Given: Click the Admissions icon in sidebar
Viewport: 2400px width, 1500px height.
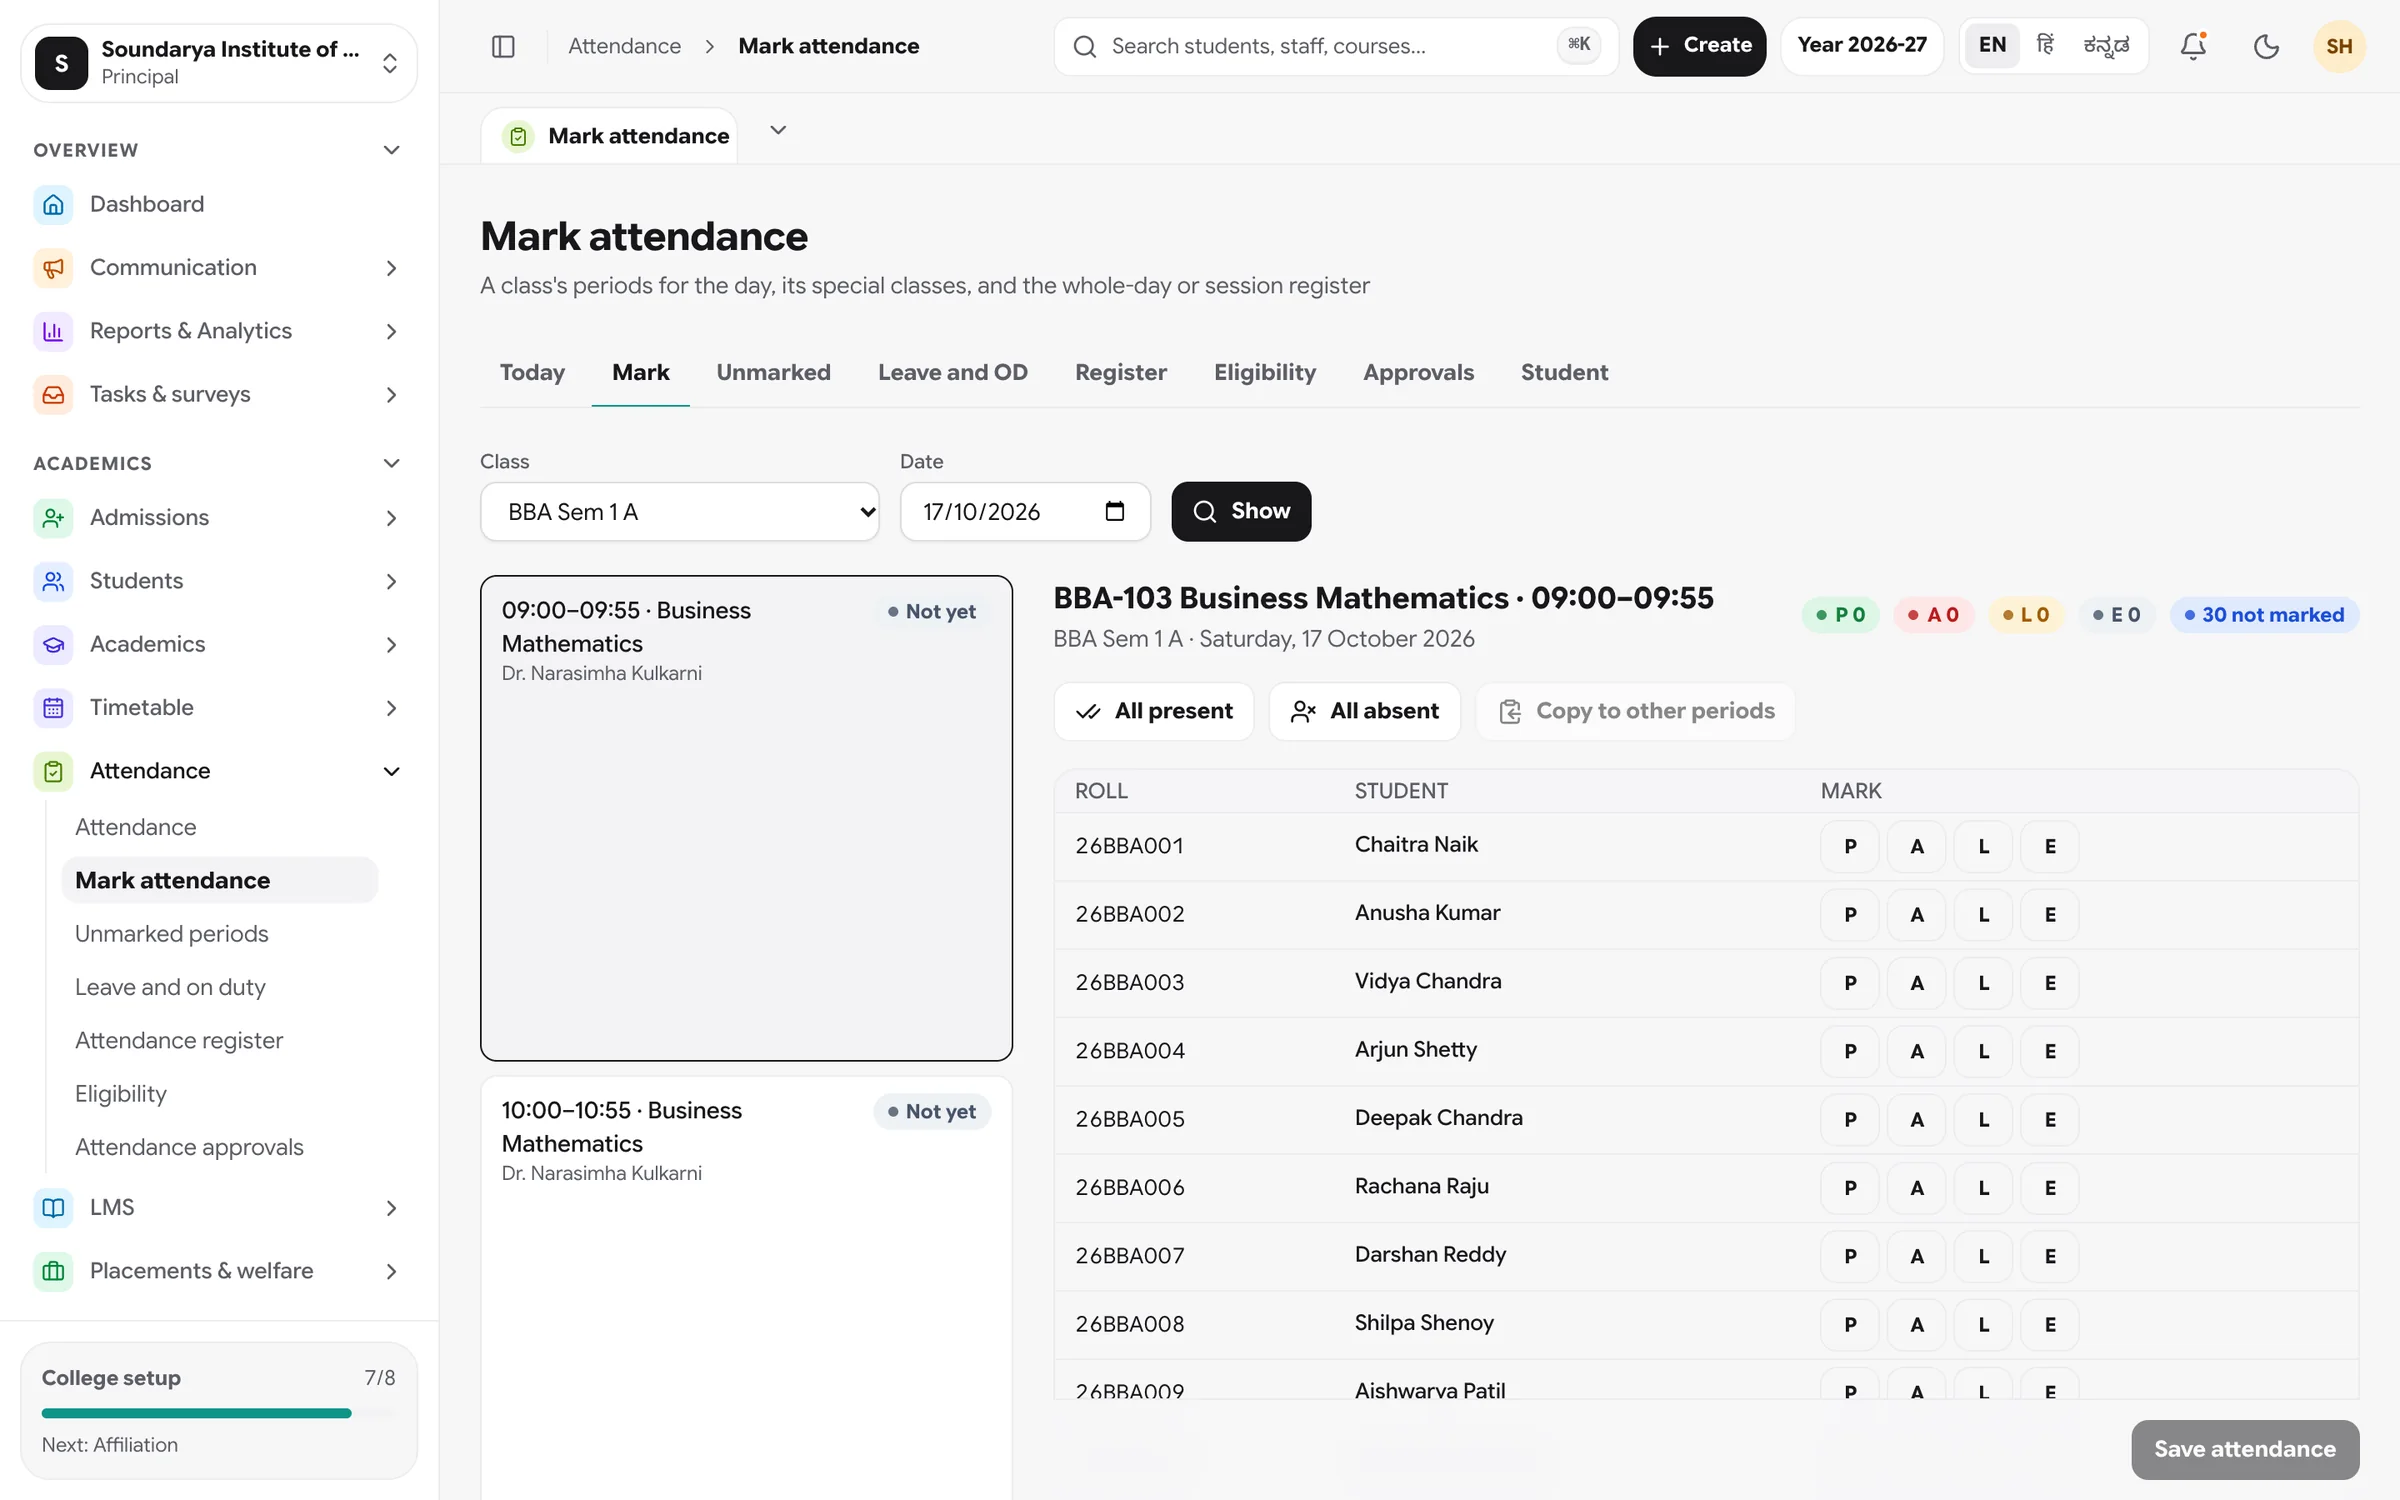Looking at the screenshot, I should (x=53, y=518).
